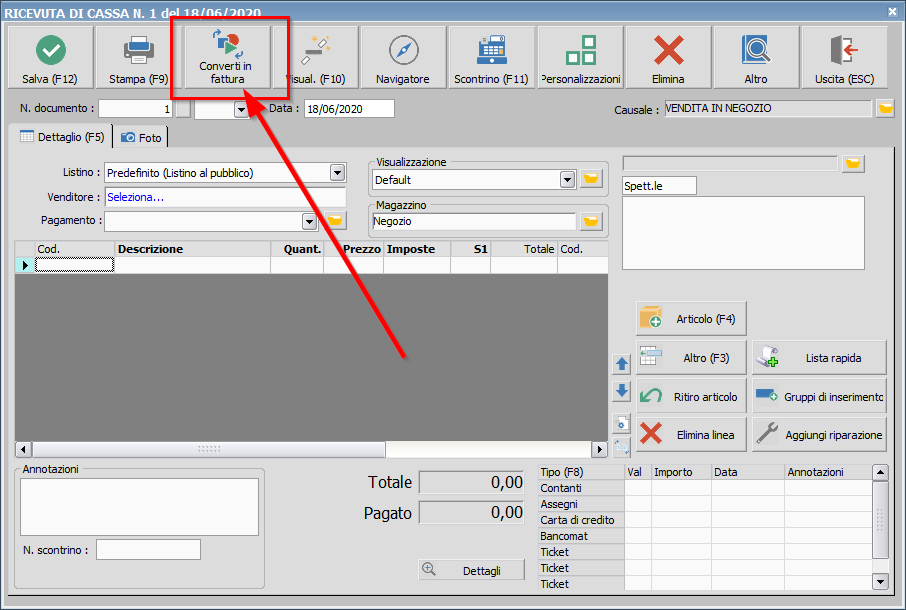Open Gruppi di inserimento
The width and height of the screenshot is (906, 610).
pyautogui.click(x=819, y=396)
